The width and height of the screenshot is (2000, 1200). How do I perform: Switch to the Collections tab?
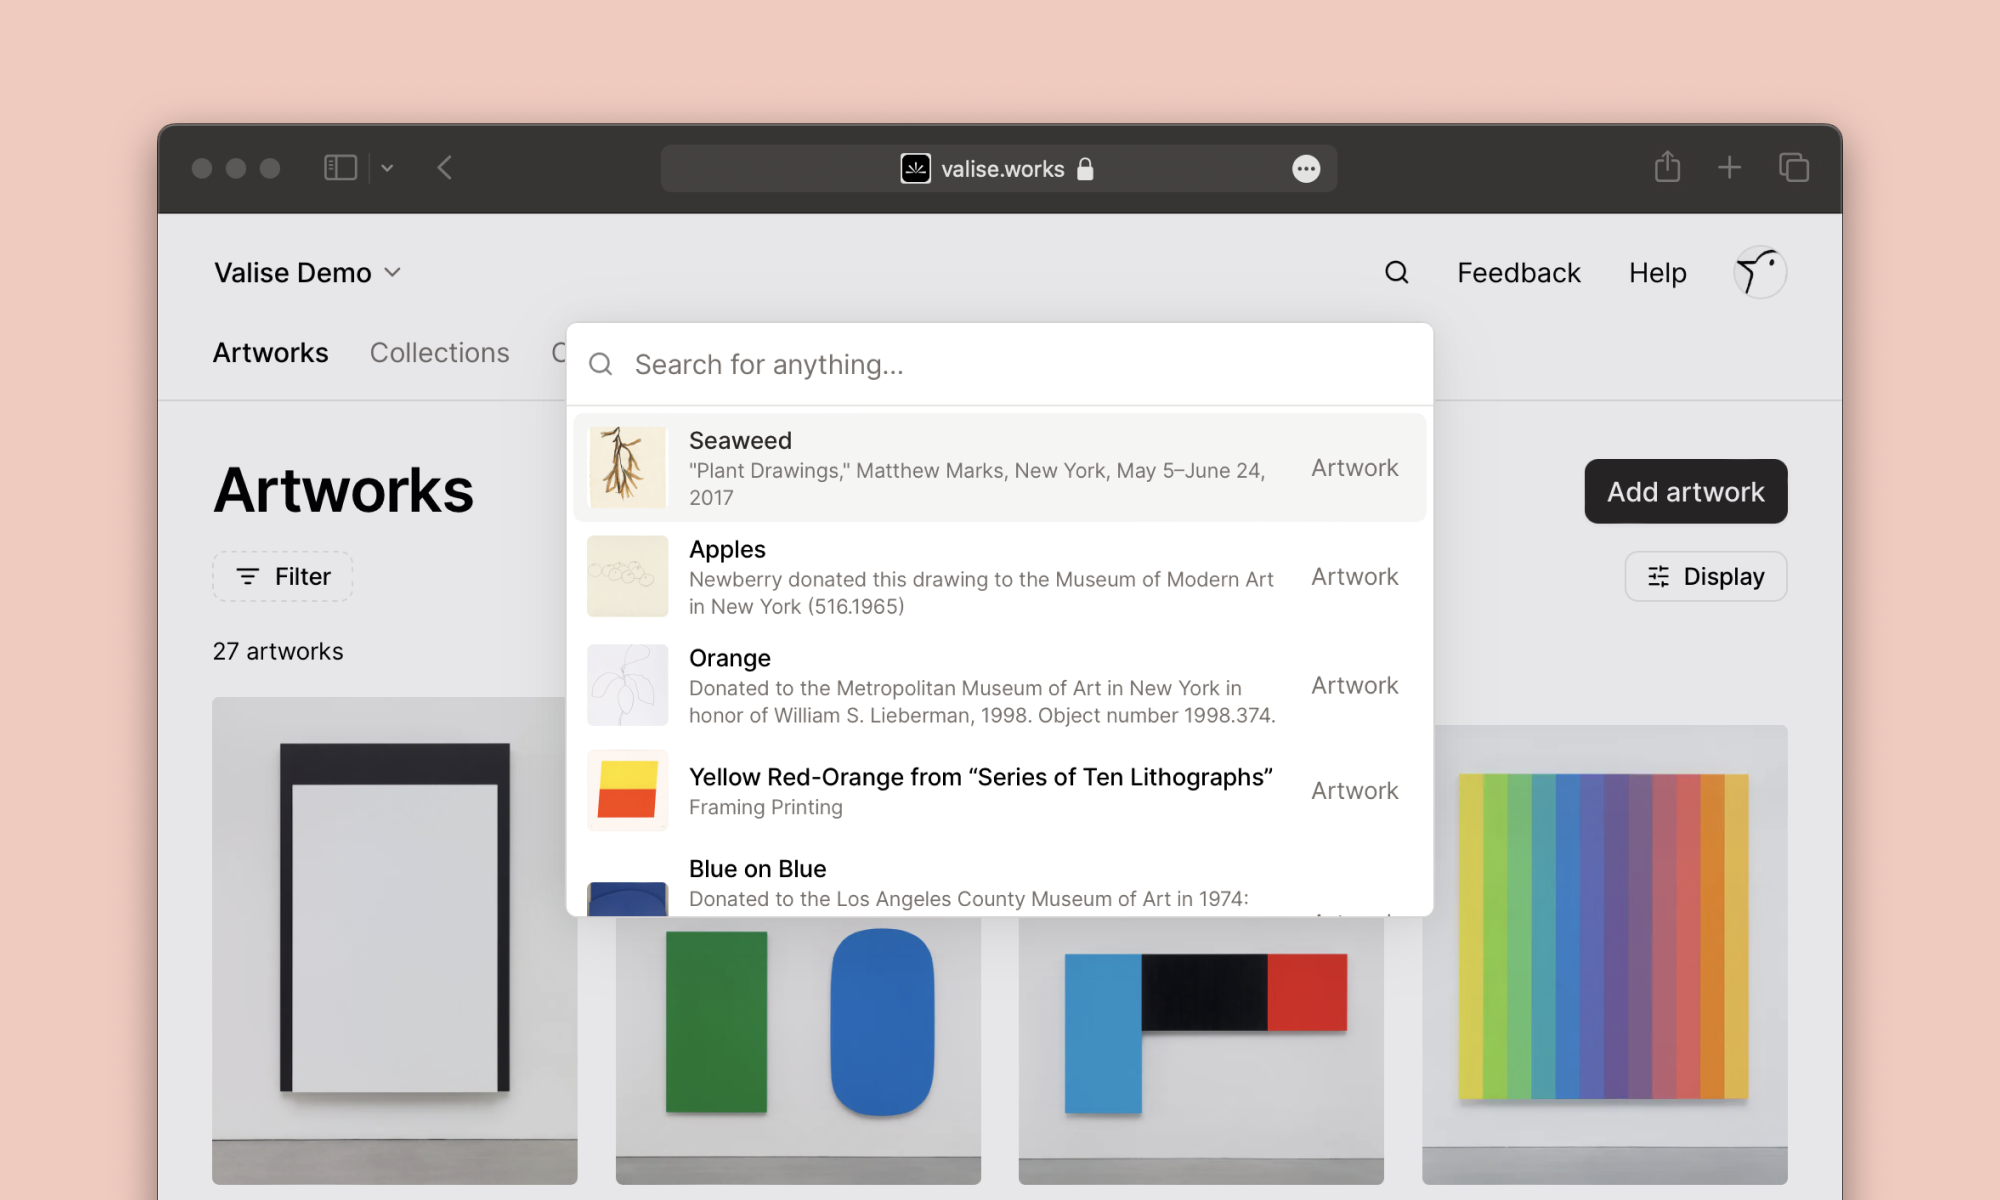tap(439, 352)
